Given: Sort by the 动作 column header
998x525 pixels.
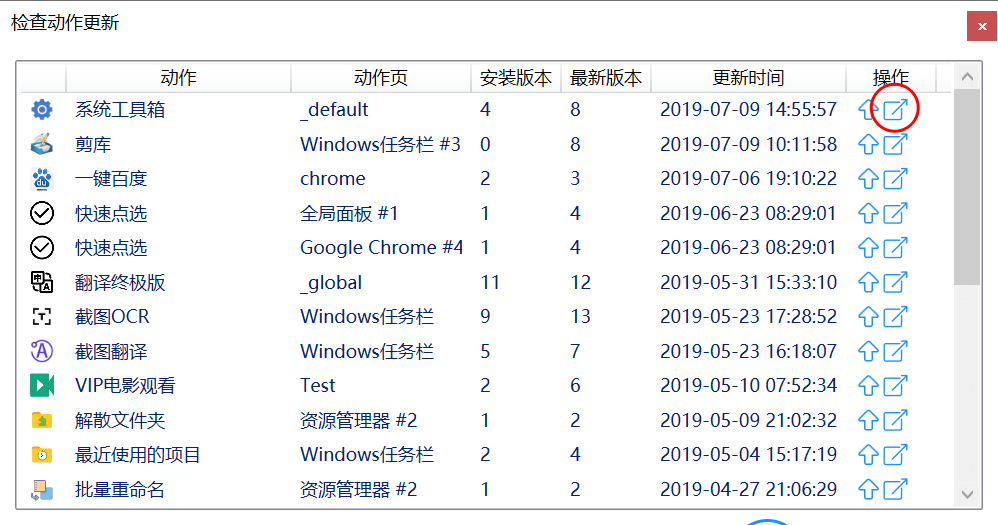Looking at the screenshot, I should click(178, 78).
